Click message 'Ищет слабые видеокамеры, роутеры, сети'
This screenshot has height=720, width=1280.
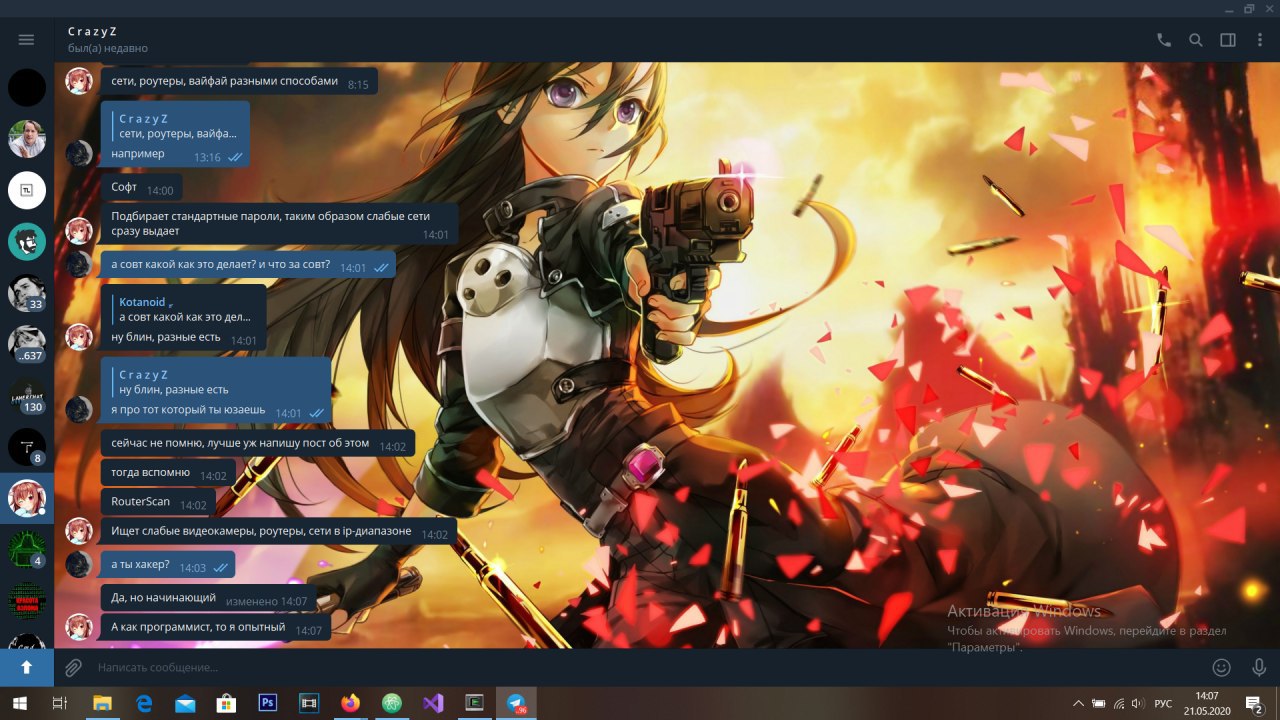coord(278,532)
